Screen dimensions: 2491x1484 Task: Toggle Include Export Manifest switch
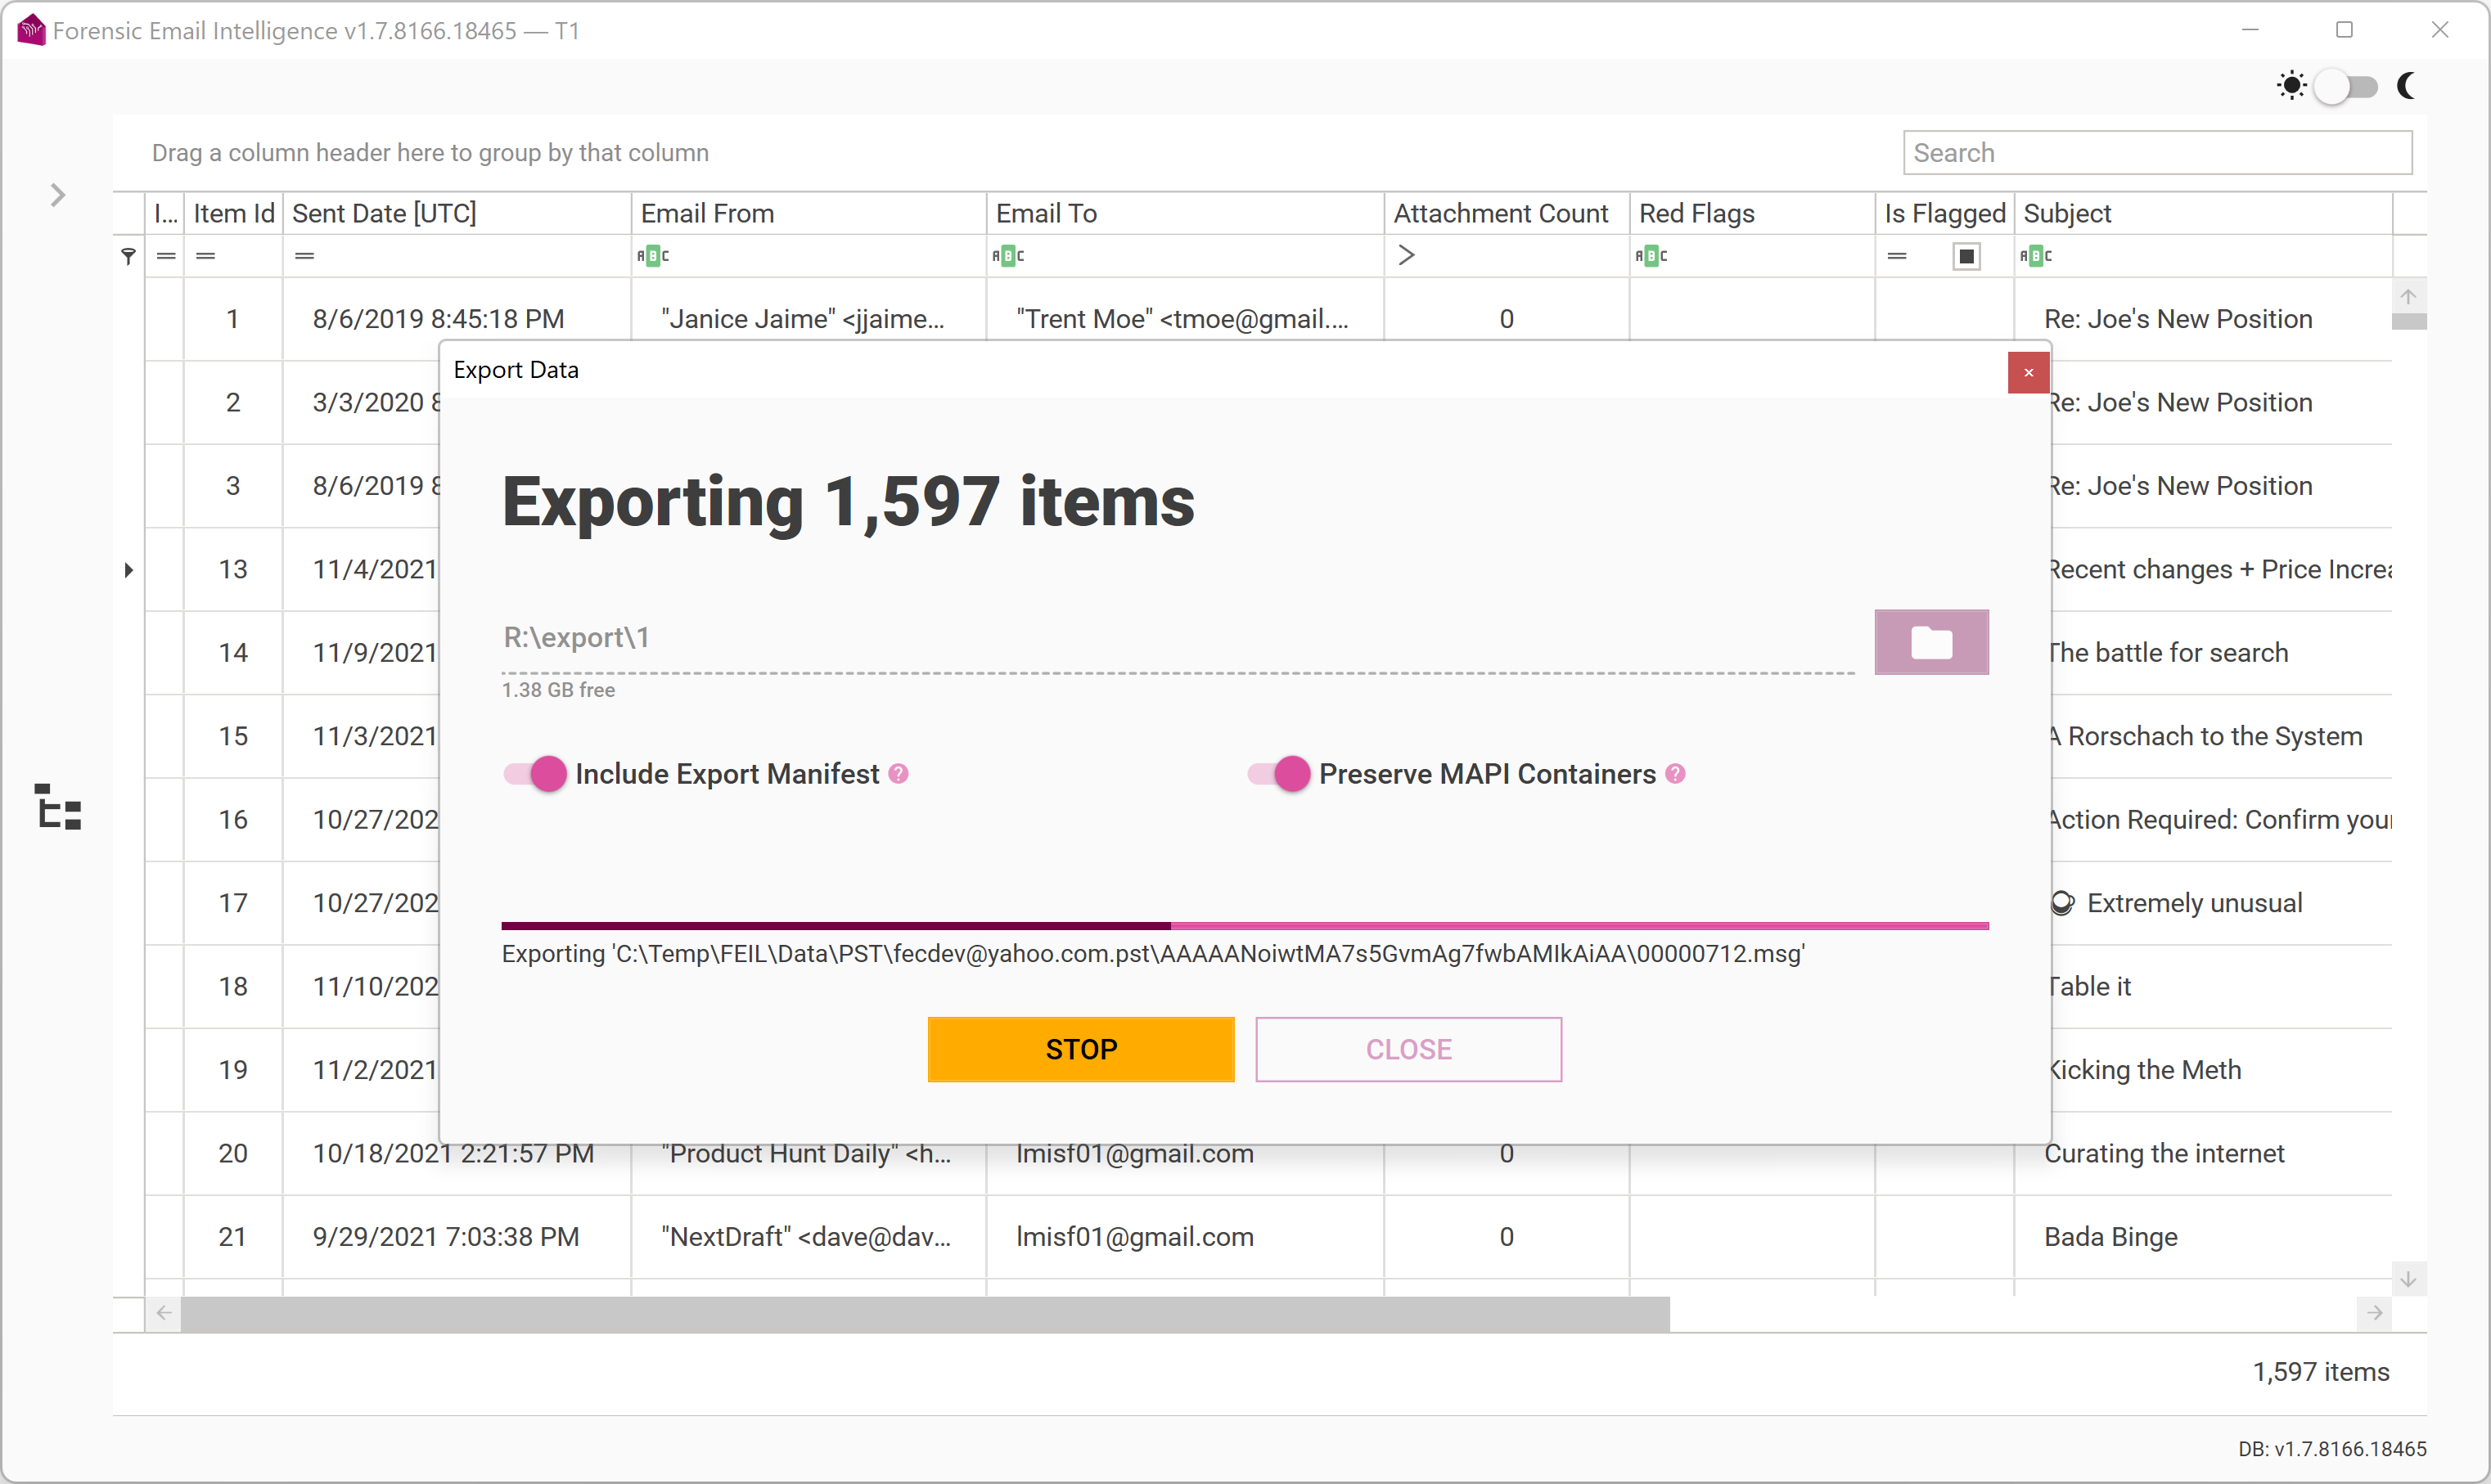pos(536,773)
